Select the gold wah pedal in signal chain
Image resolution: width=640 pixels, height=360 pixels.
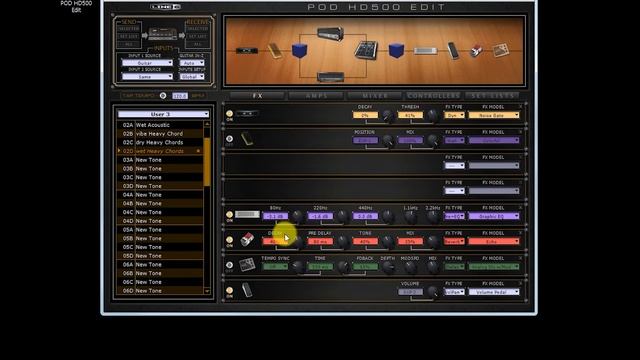coord(275,51)
